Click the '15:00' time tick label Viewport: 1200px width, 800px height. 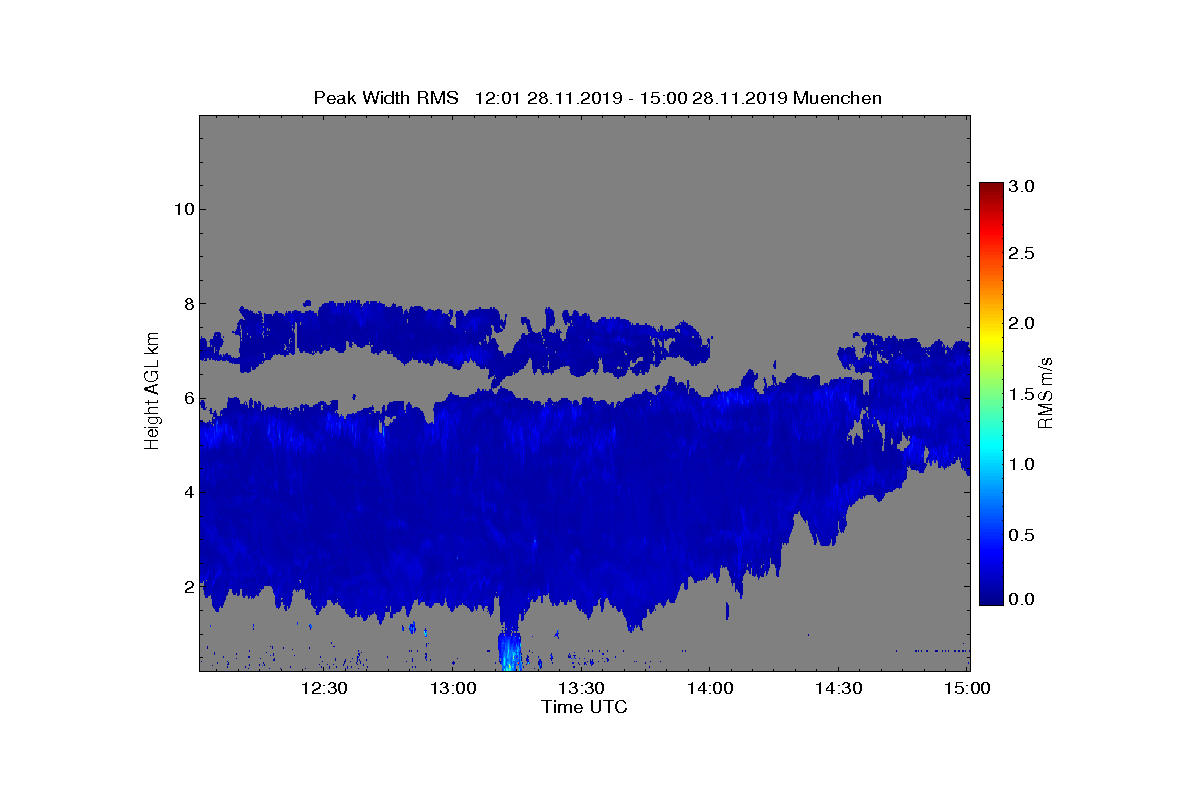(x=967, y=688)
